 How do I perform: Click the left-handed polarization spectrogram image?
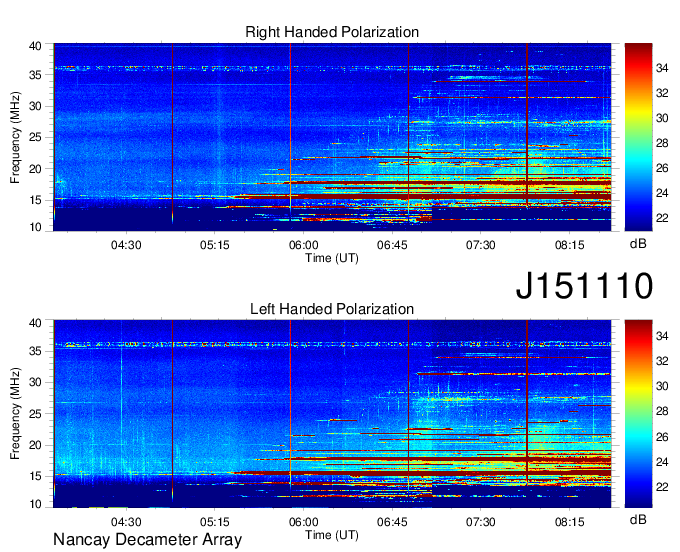point(332,414)
